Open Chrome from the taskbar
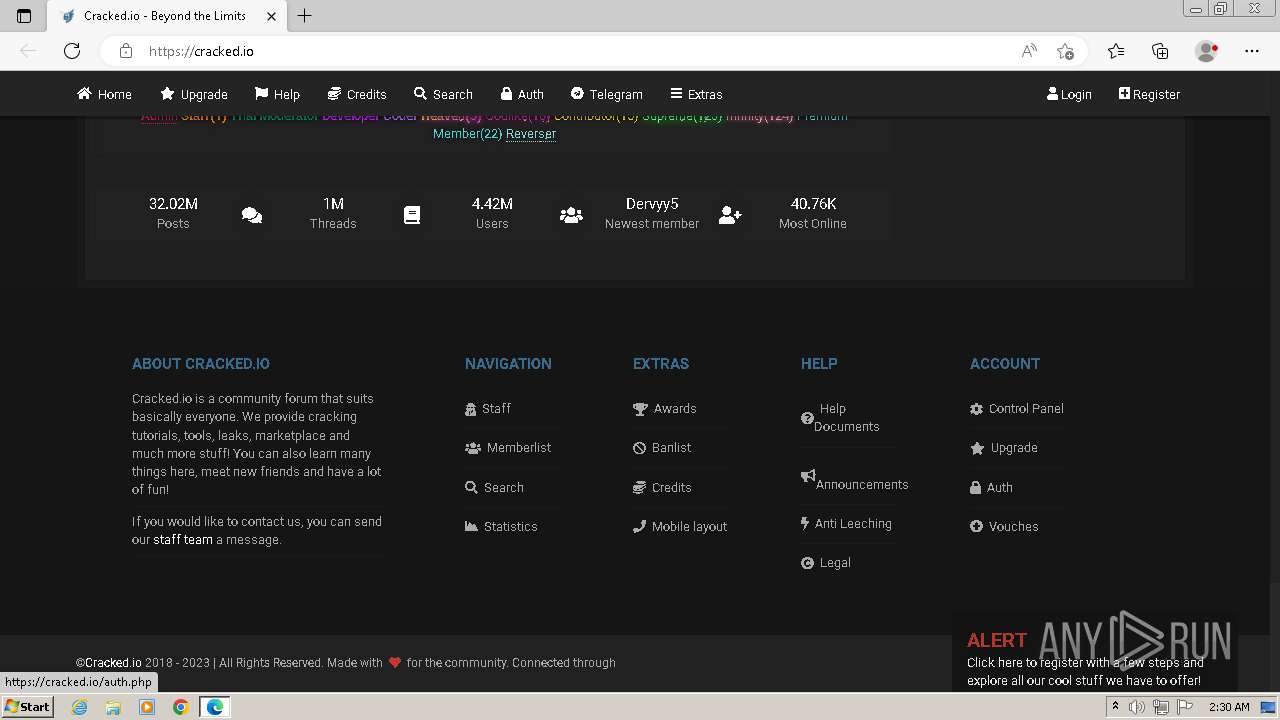Image resolution: width=1280 pixels, height=720 pixels. (180, 707)
